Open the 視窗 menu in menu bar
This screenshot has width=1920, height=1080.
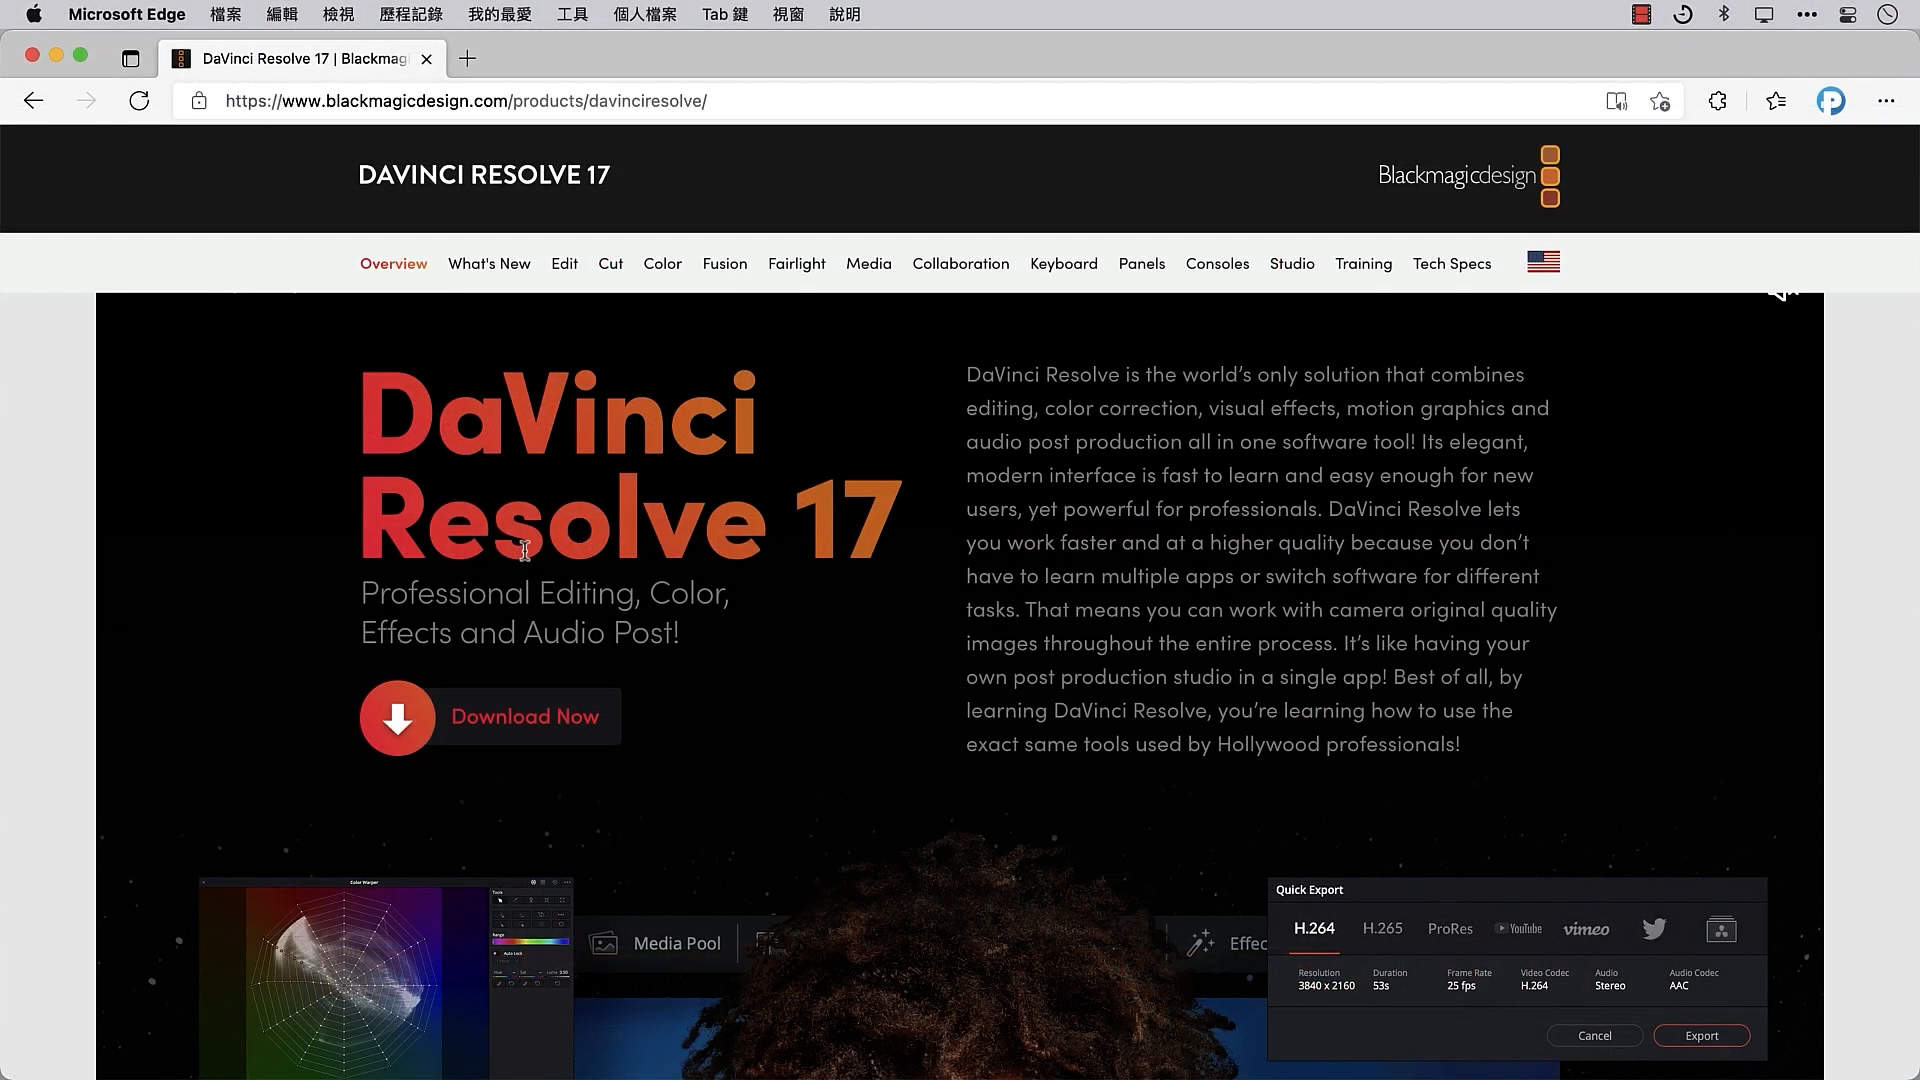tap(788, 14)
